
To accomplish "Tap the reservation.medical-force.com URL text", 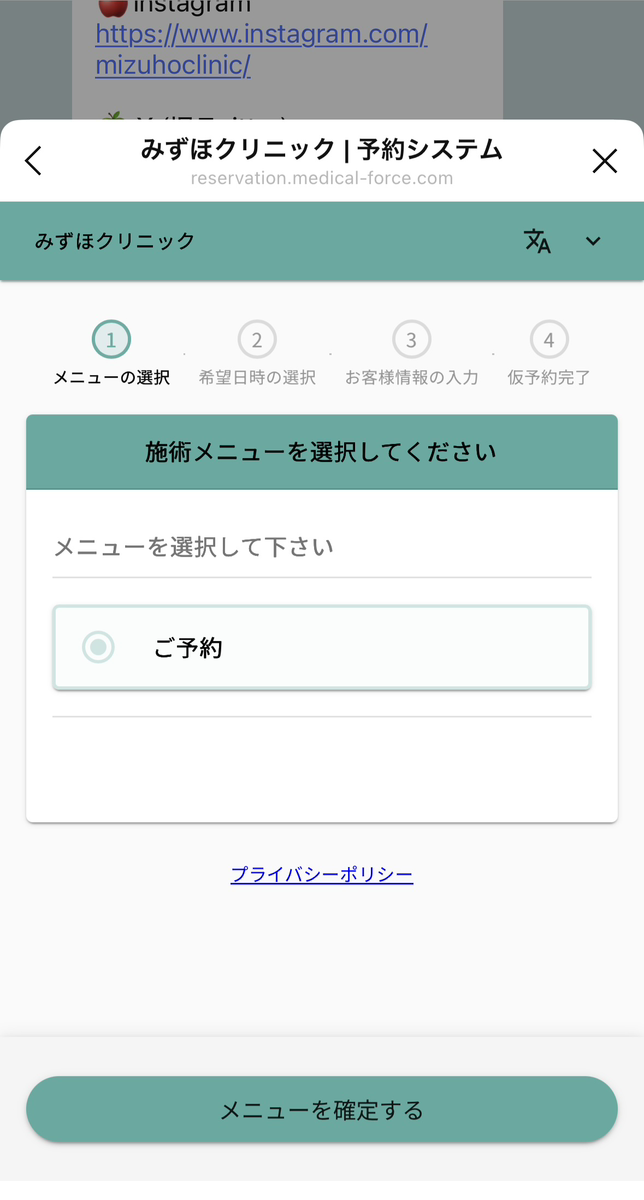I will pos(321,179).
